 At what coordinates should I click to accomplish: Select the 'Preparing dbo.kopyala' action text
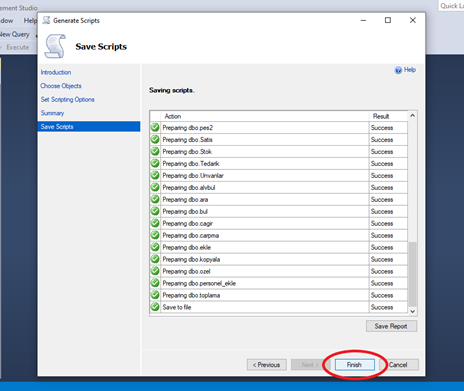pos(191,259)
